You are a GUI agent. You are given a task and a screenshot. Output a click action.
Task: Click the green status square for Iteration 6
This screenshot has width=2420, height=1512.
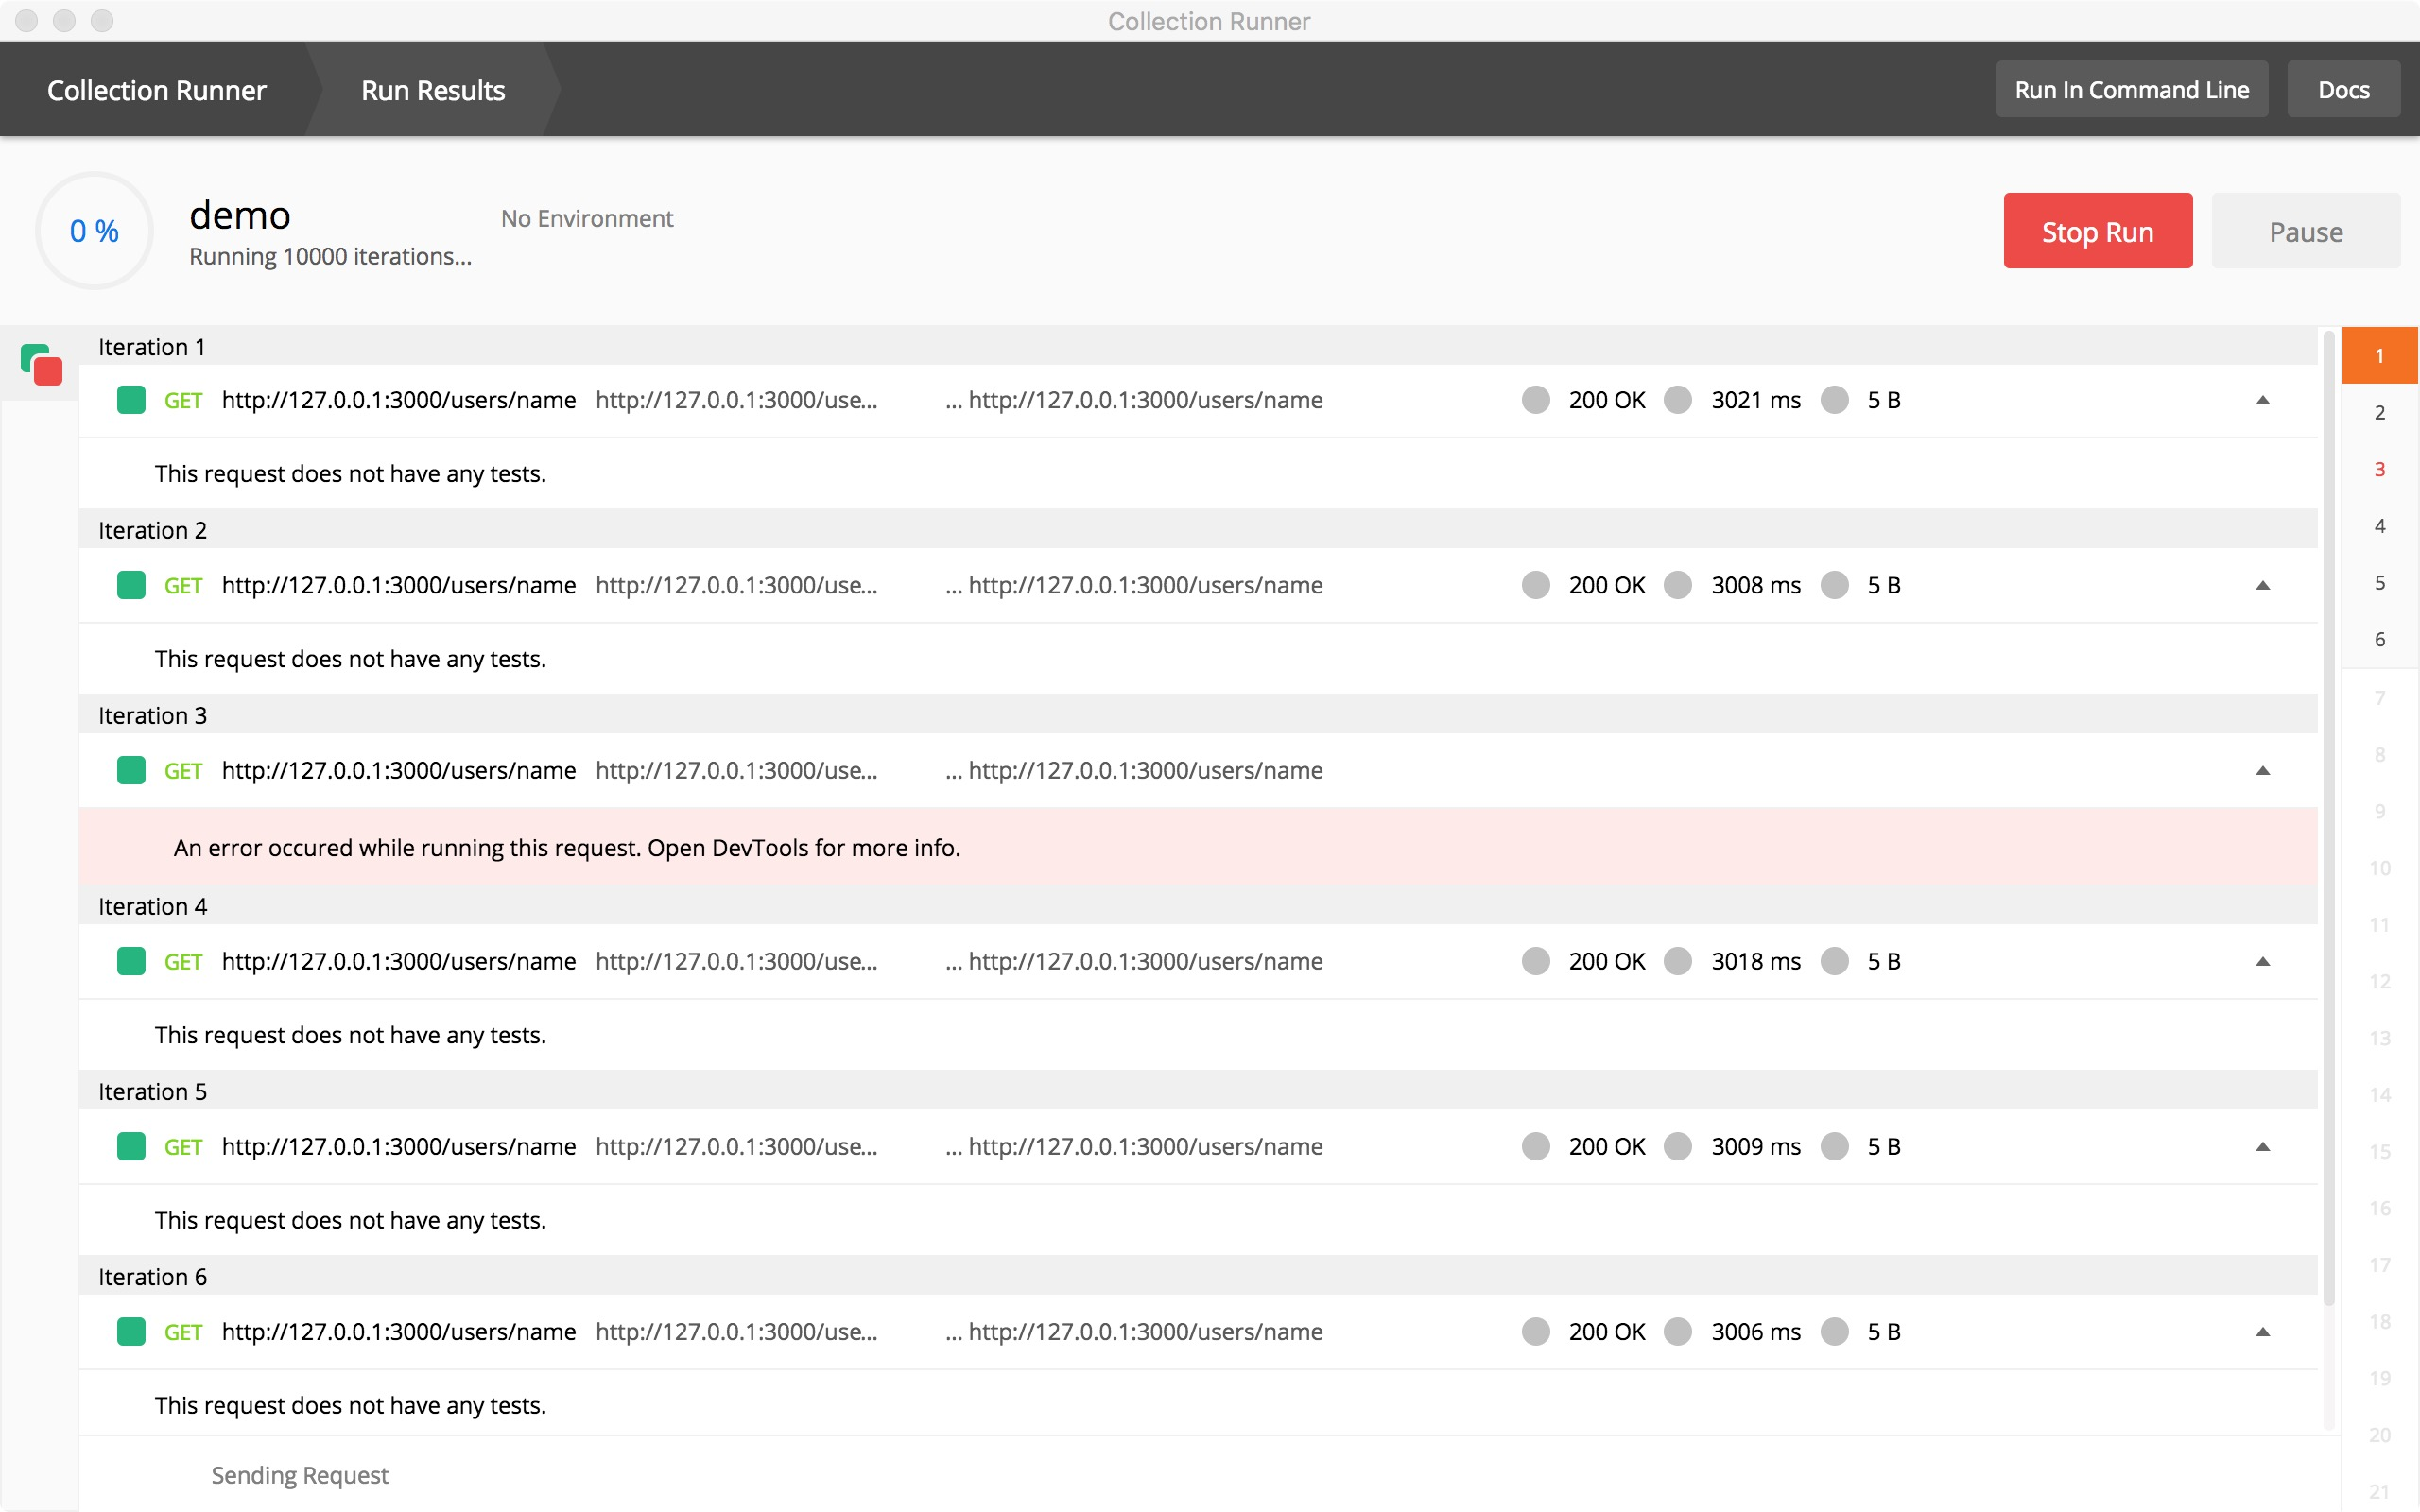(x=131, y=1331)
